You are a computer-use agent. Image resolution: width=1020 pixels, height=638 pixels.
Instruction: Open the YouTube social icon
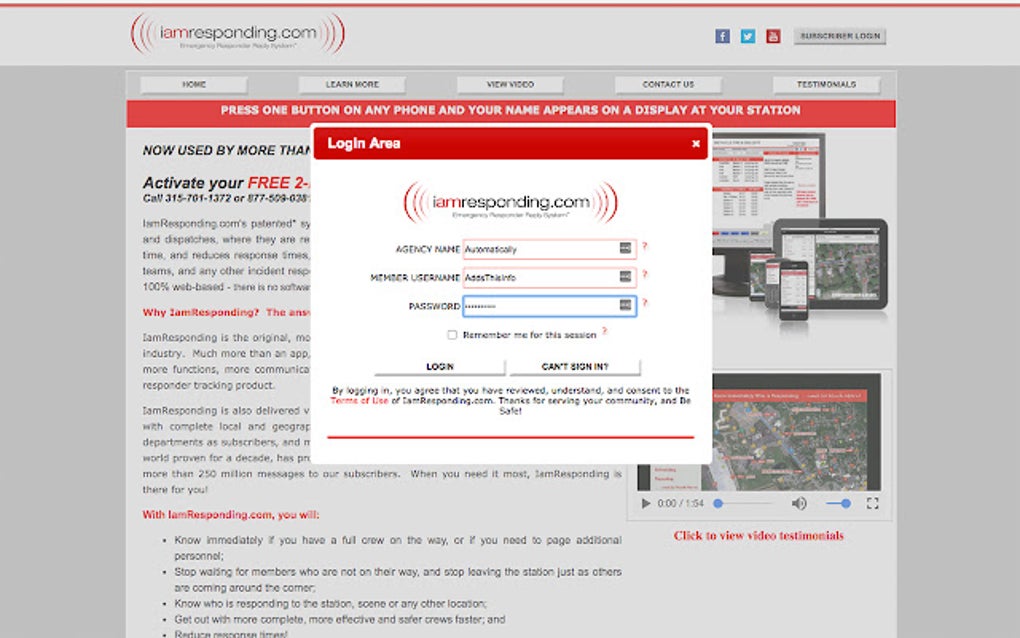(x=772, y=35)
